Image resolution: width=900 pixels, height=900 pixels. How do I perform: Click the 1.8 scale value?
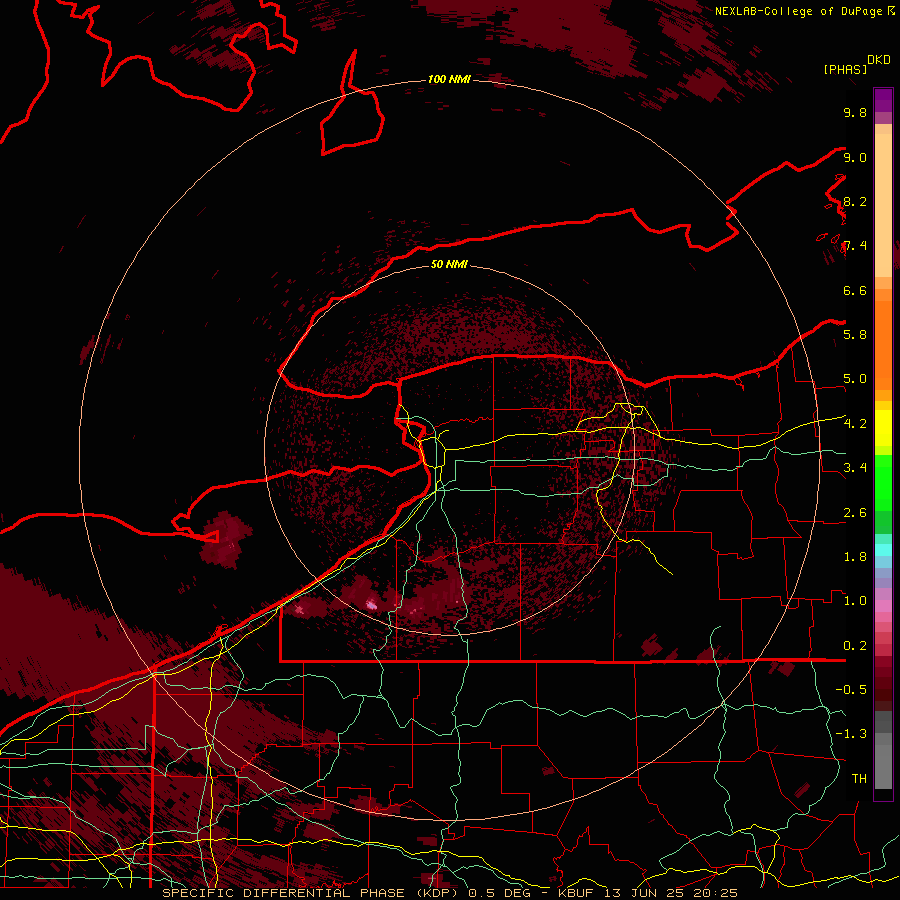(855, 557)
